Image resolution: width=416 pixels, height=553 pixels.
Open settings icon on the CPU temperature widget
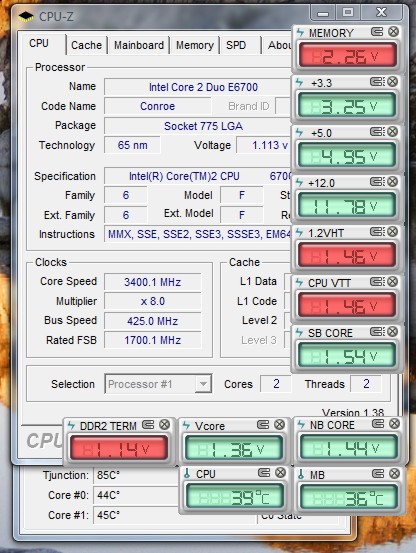click(264, 473)
